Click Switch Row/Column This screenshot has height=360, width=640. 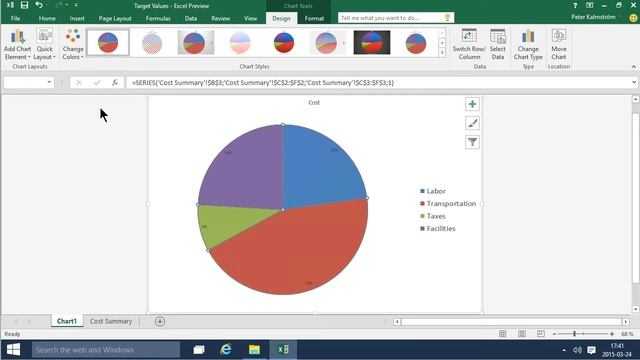469,45
